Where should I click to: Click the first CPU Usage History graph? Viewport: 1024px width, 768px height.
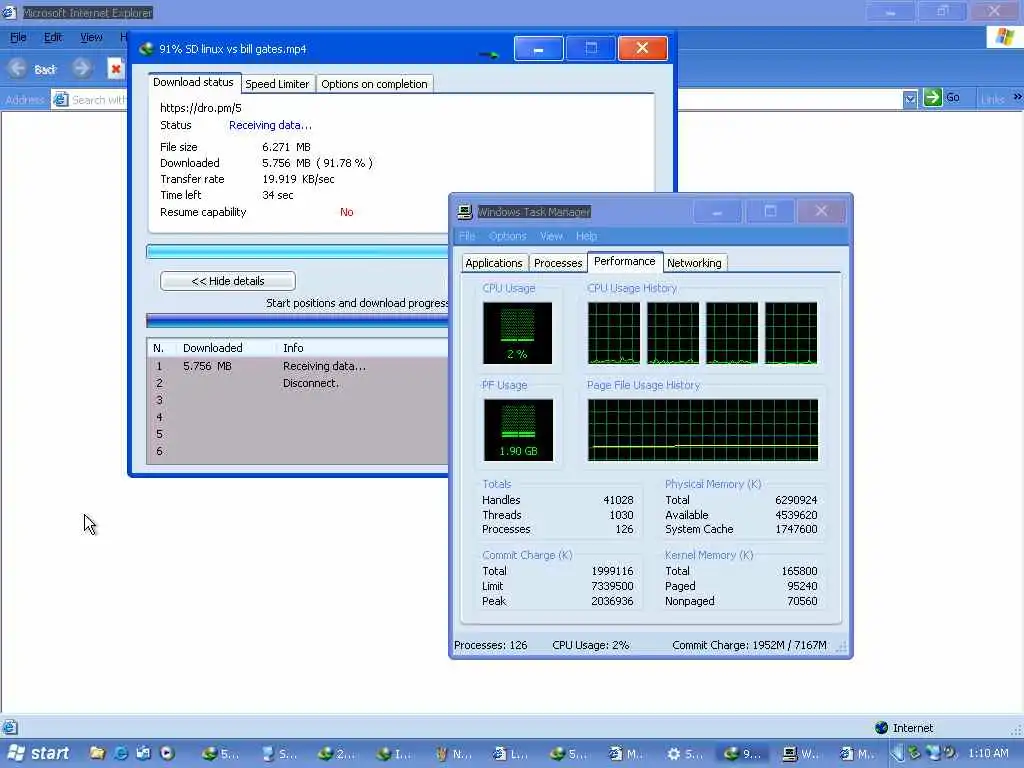click(614, 332)
